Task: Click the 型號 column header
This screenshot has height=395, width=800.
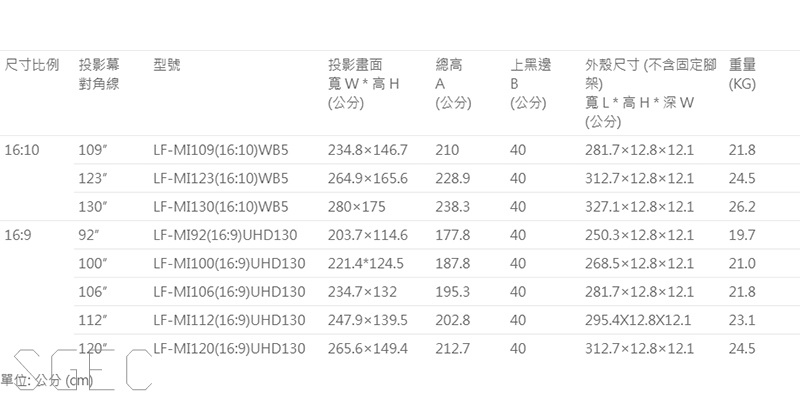Action: (166, 65)
